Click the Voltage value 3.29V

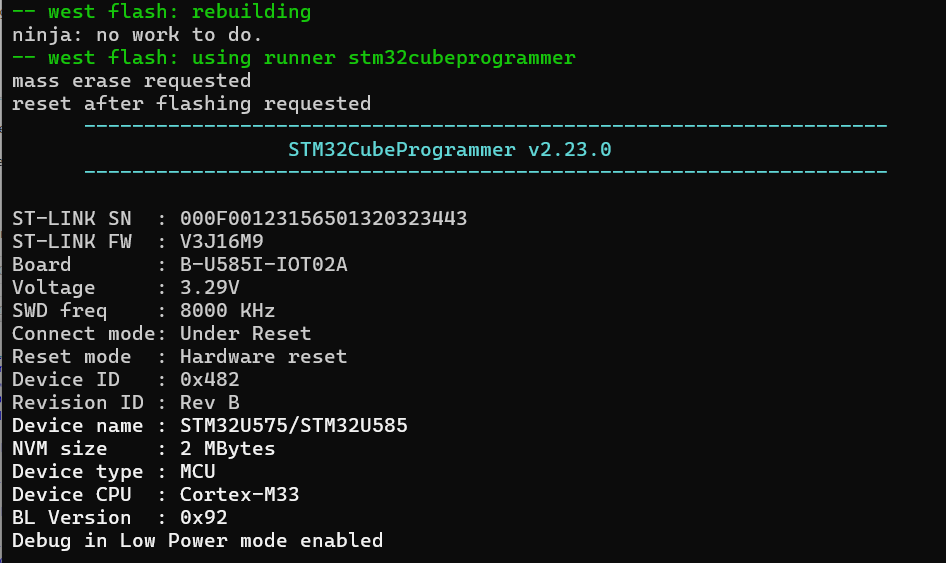209,287
